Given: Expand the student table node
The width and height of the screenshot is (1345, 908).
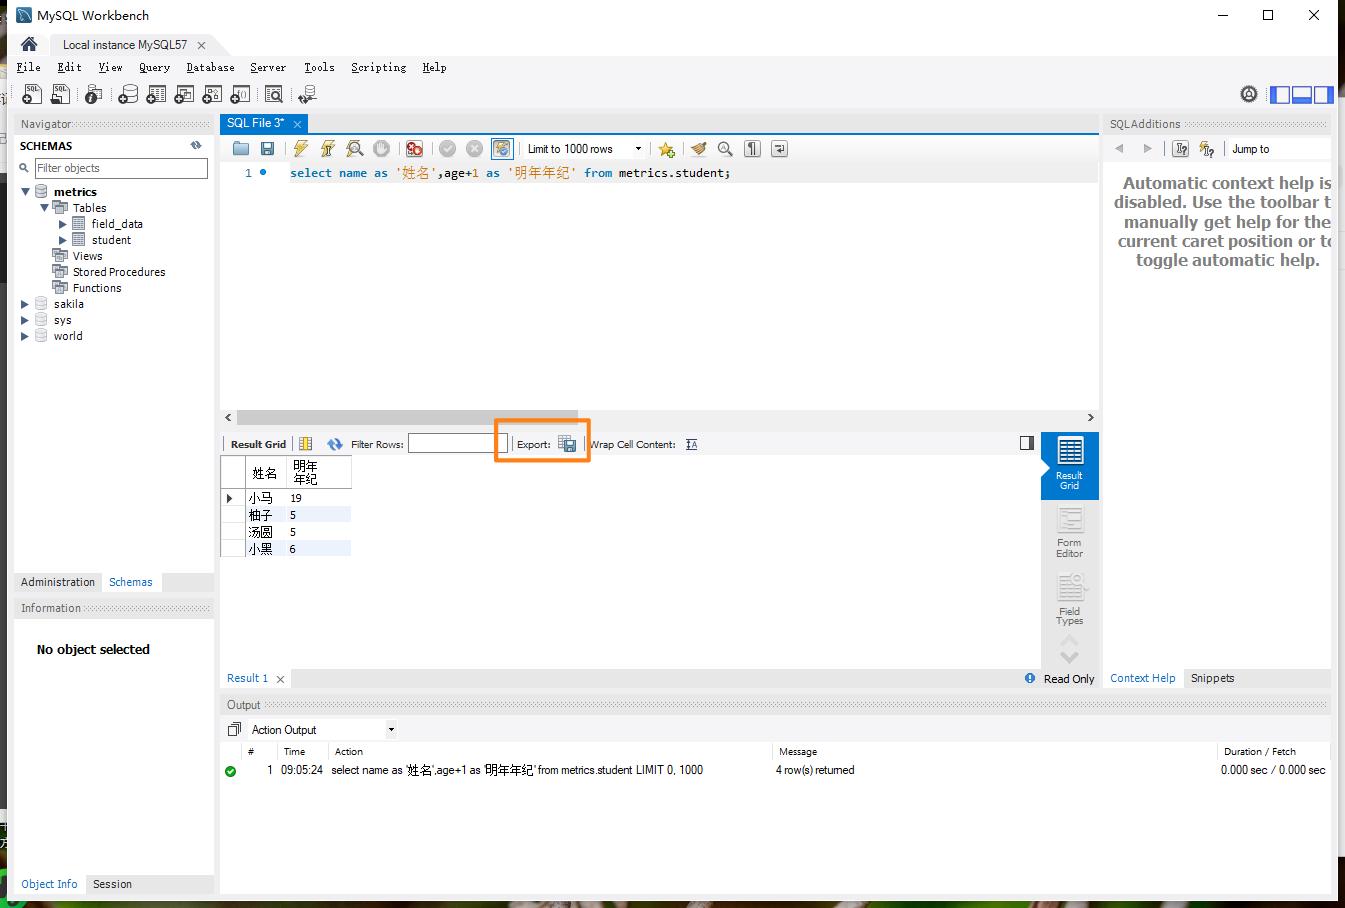Looking at the screenshot, I should pos(63,240).
